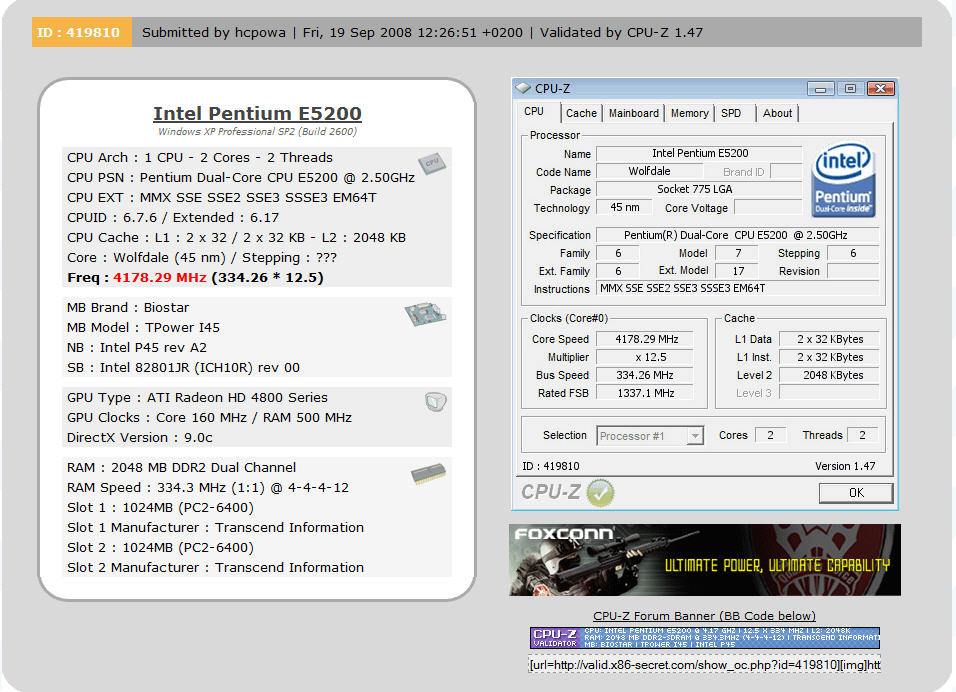Click the Threads count field
Screen dimensions: 956x692
[862, 435]
